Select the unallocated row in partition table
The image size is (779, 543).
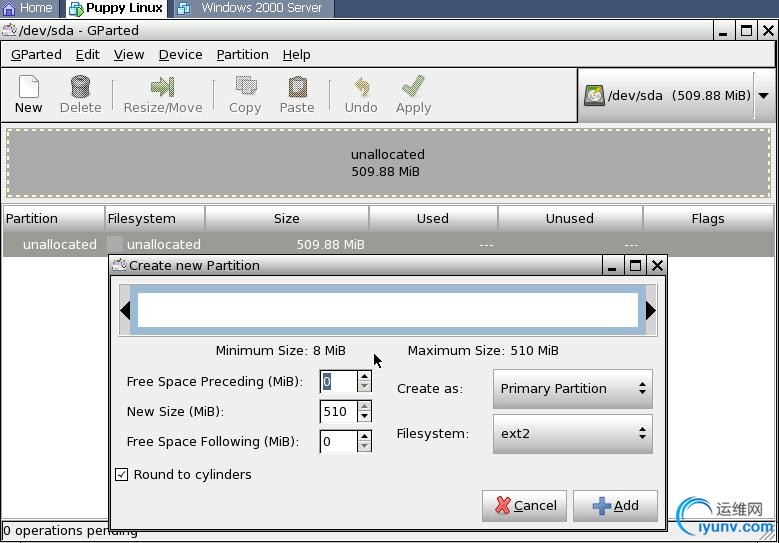coord(388,244)
